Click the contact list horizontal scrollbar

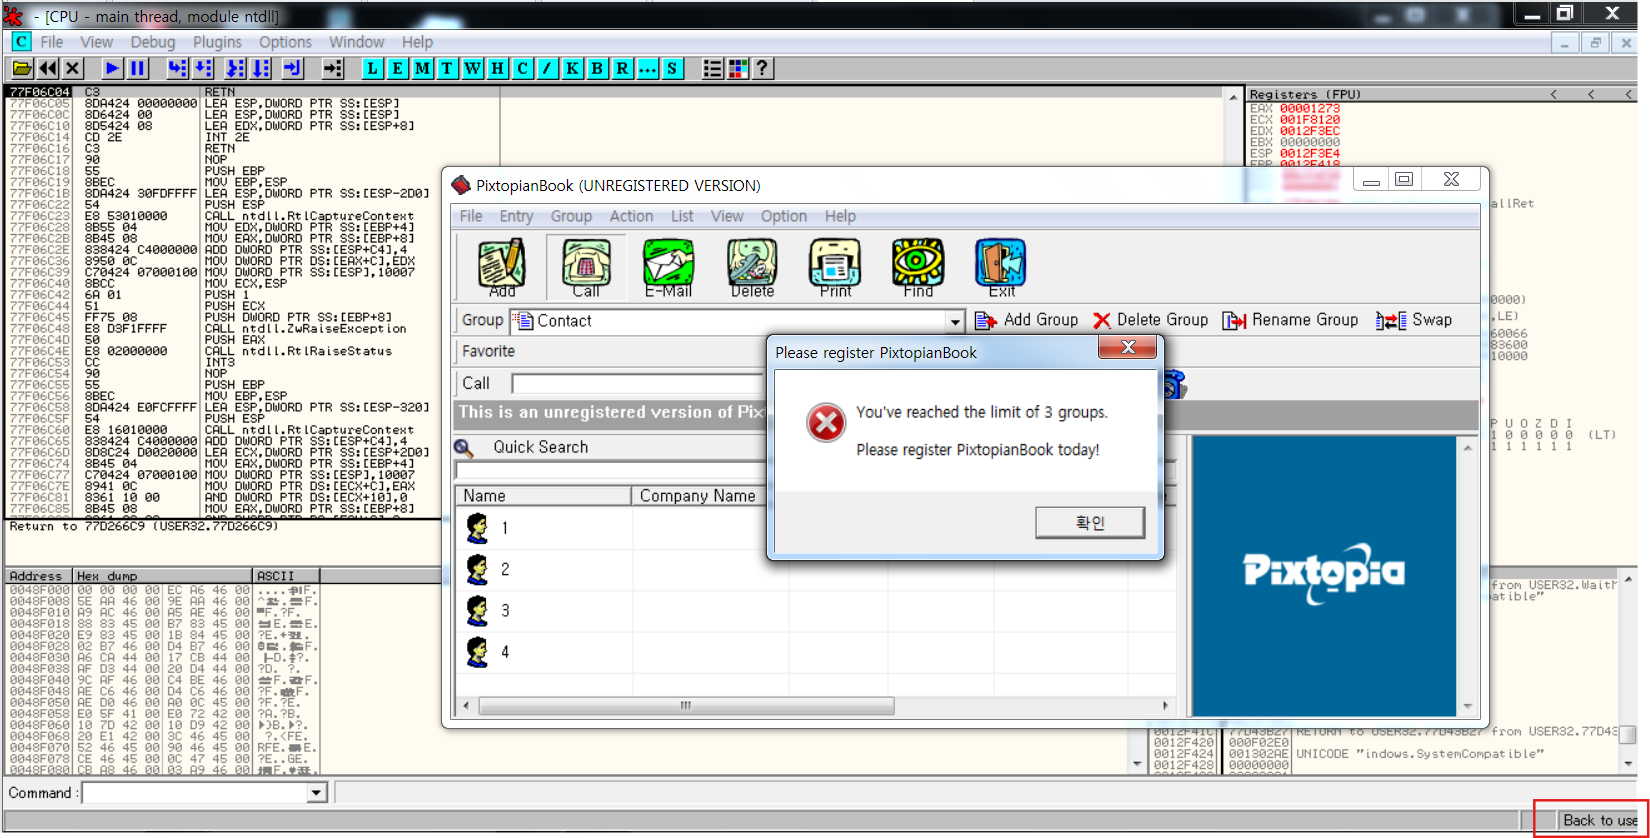tap(686, 706)
